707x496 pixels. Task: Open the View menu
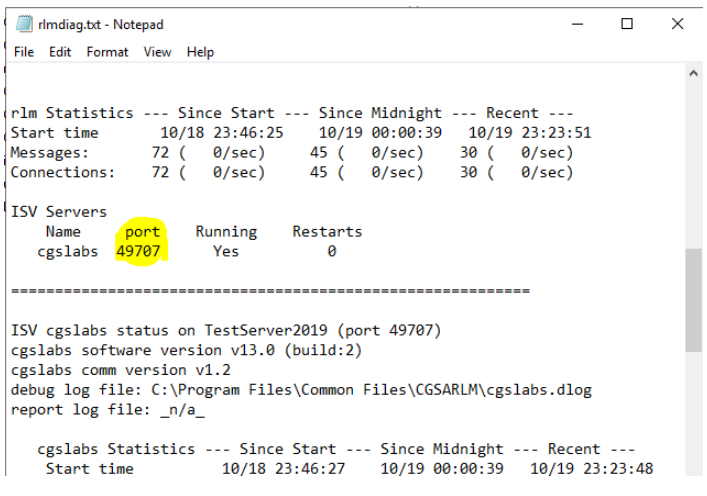pyautogui.click(x=157, y=52)
